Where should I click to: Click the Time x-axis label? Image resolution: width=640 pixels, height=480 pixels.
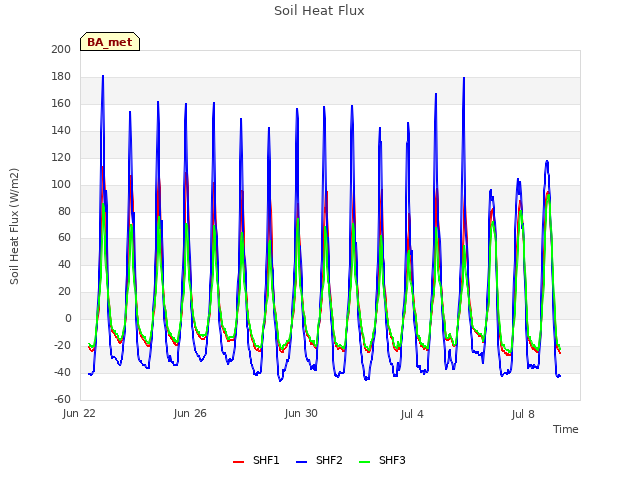click(x=566, y=429)
